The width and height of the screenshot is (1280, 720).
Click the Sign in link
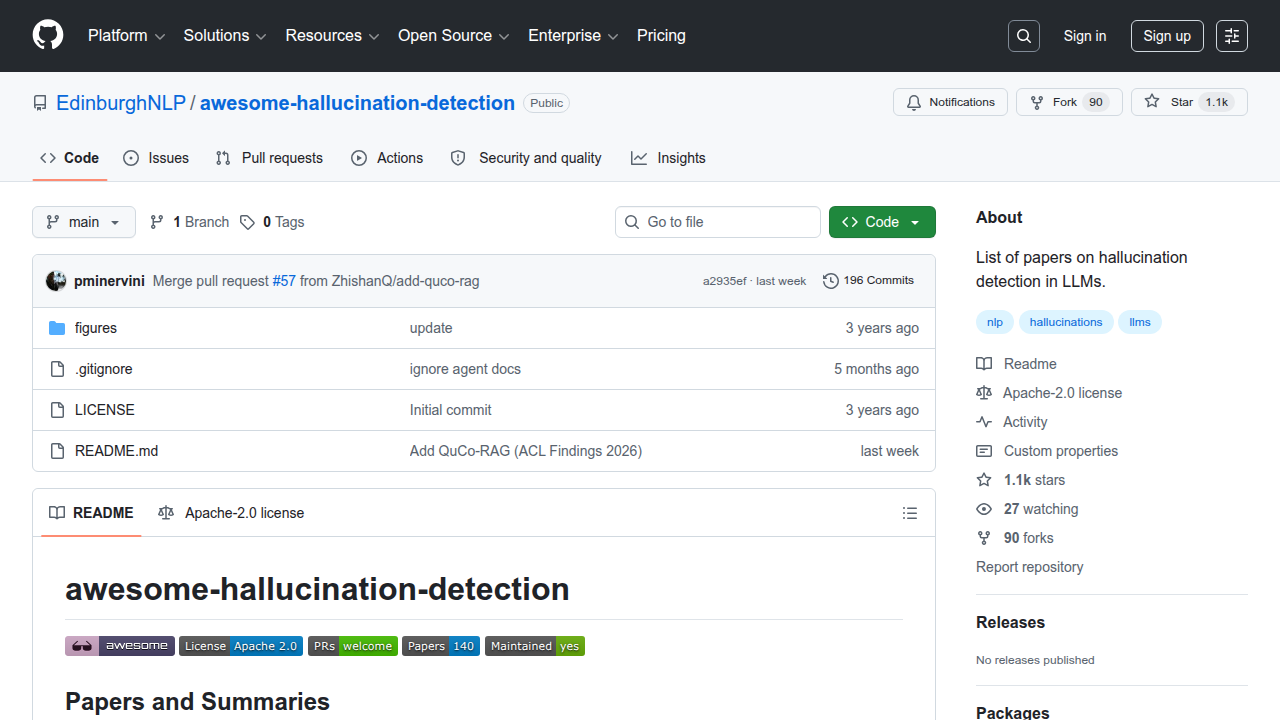click(x=1085, y=36)
